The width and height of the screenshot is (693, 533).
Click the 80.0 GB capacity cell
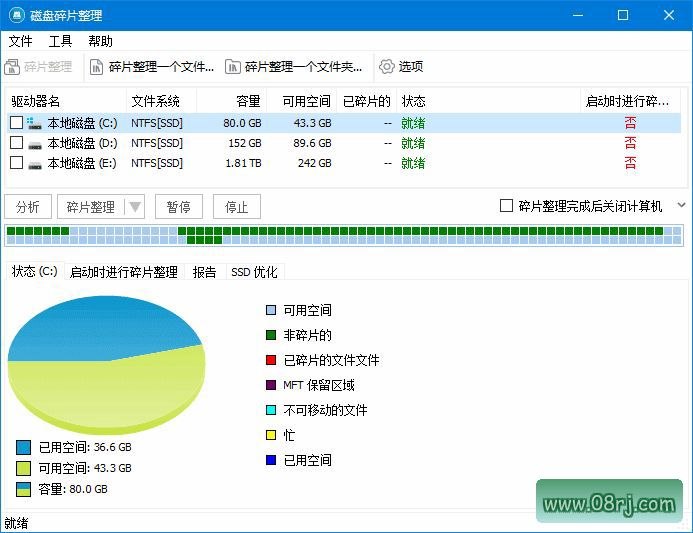pyautogui.click(x=242, y=123)
